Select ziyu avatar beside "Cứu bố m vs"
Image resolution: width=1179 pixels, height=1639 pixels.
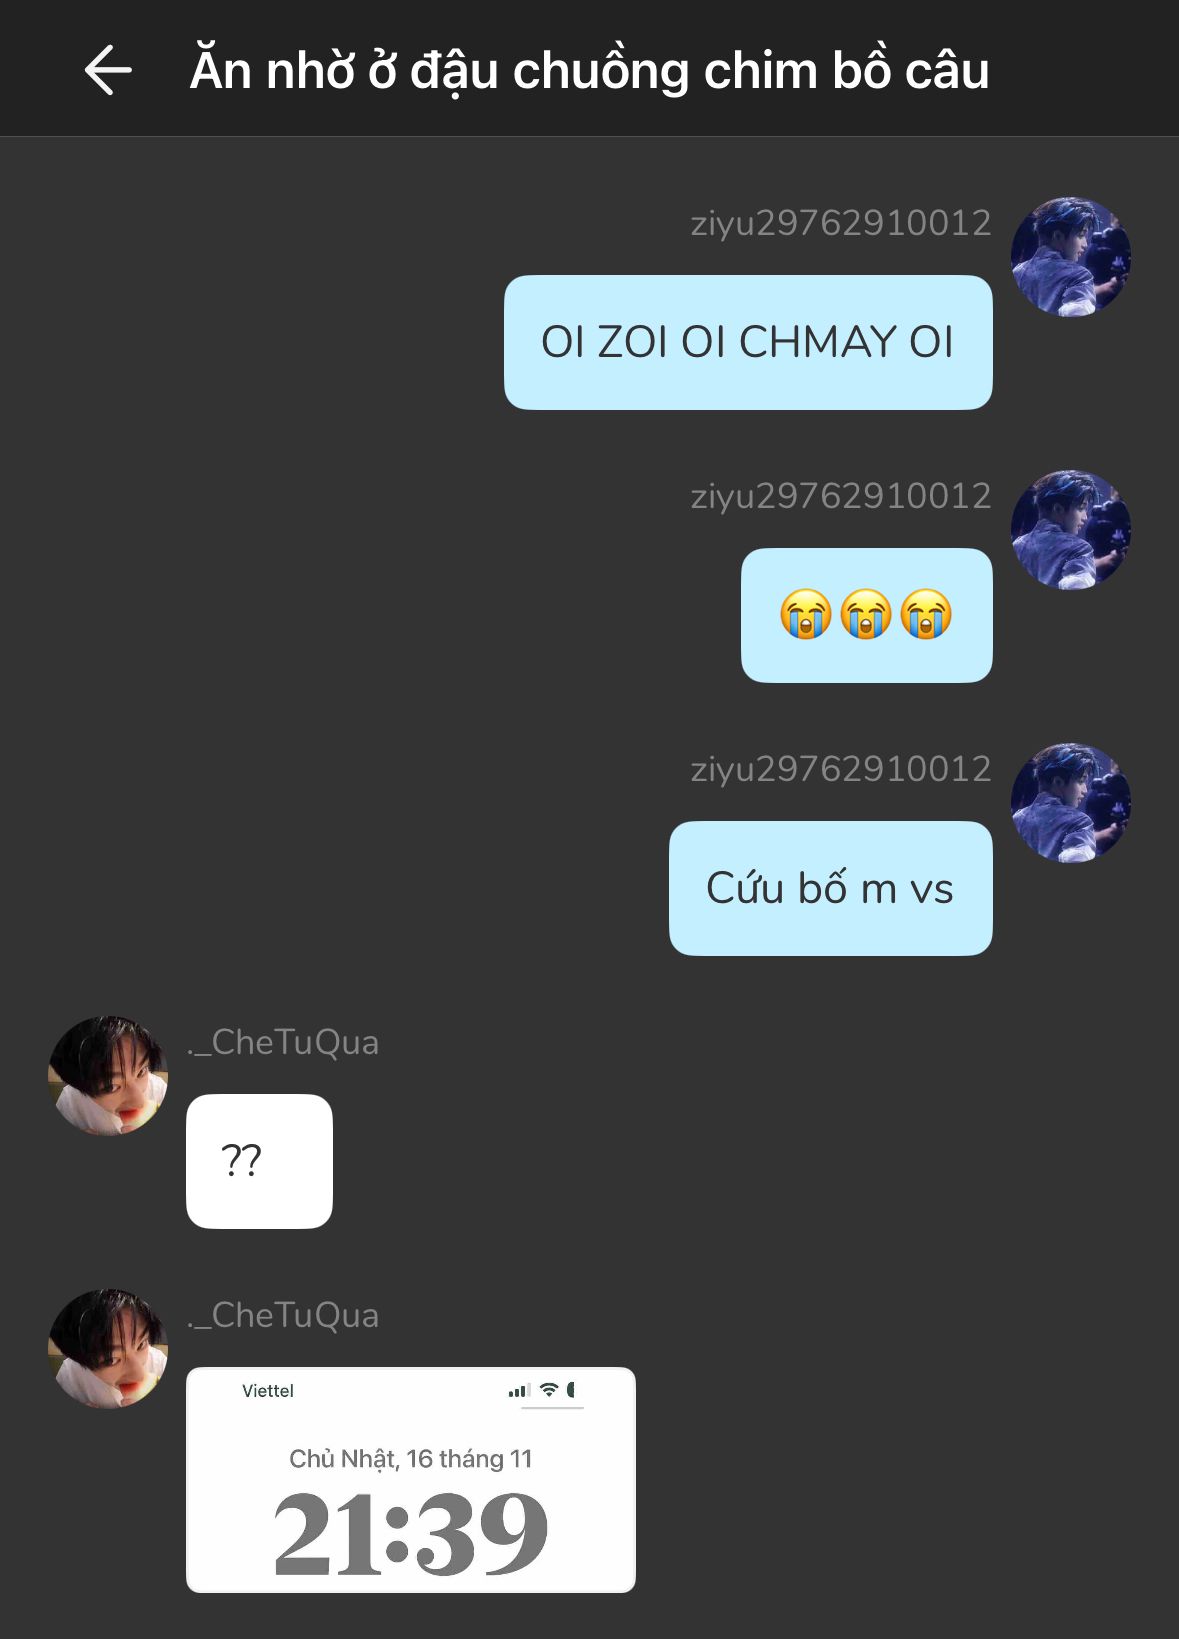pos(1070,803)
